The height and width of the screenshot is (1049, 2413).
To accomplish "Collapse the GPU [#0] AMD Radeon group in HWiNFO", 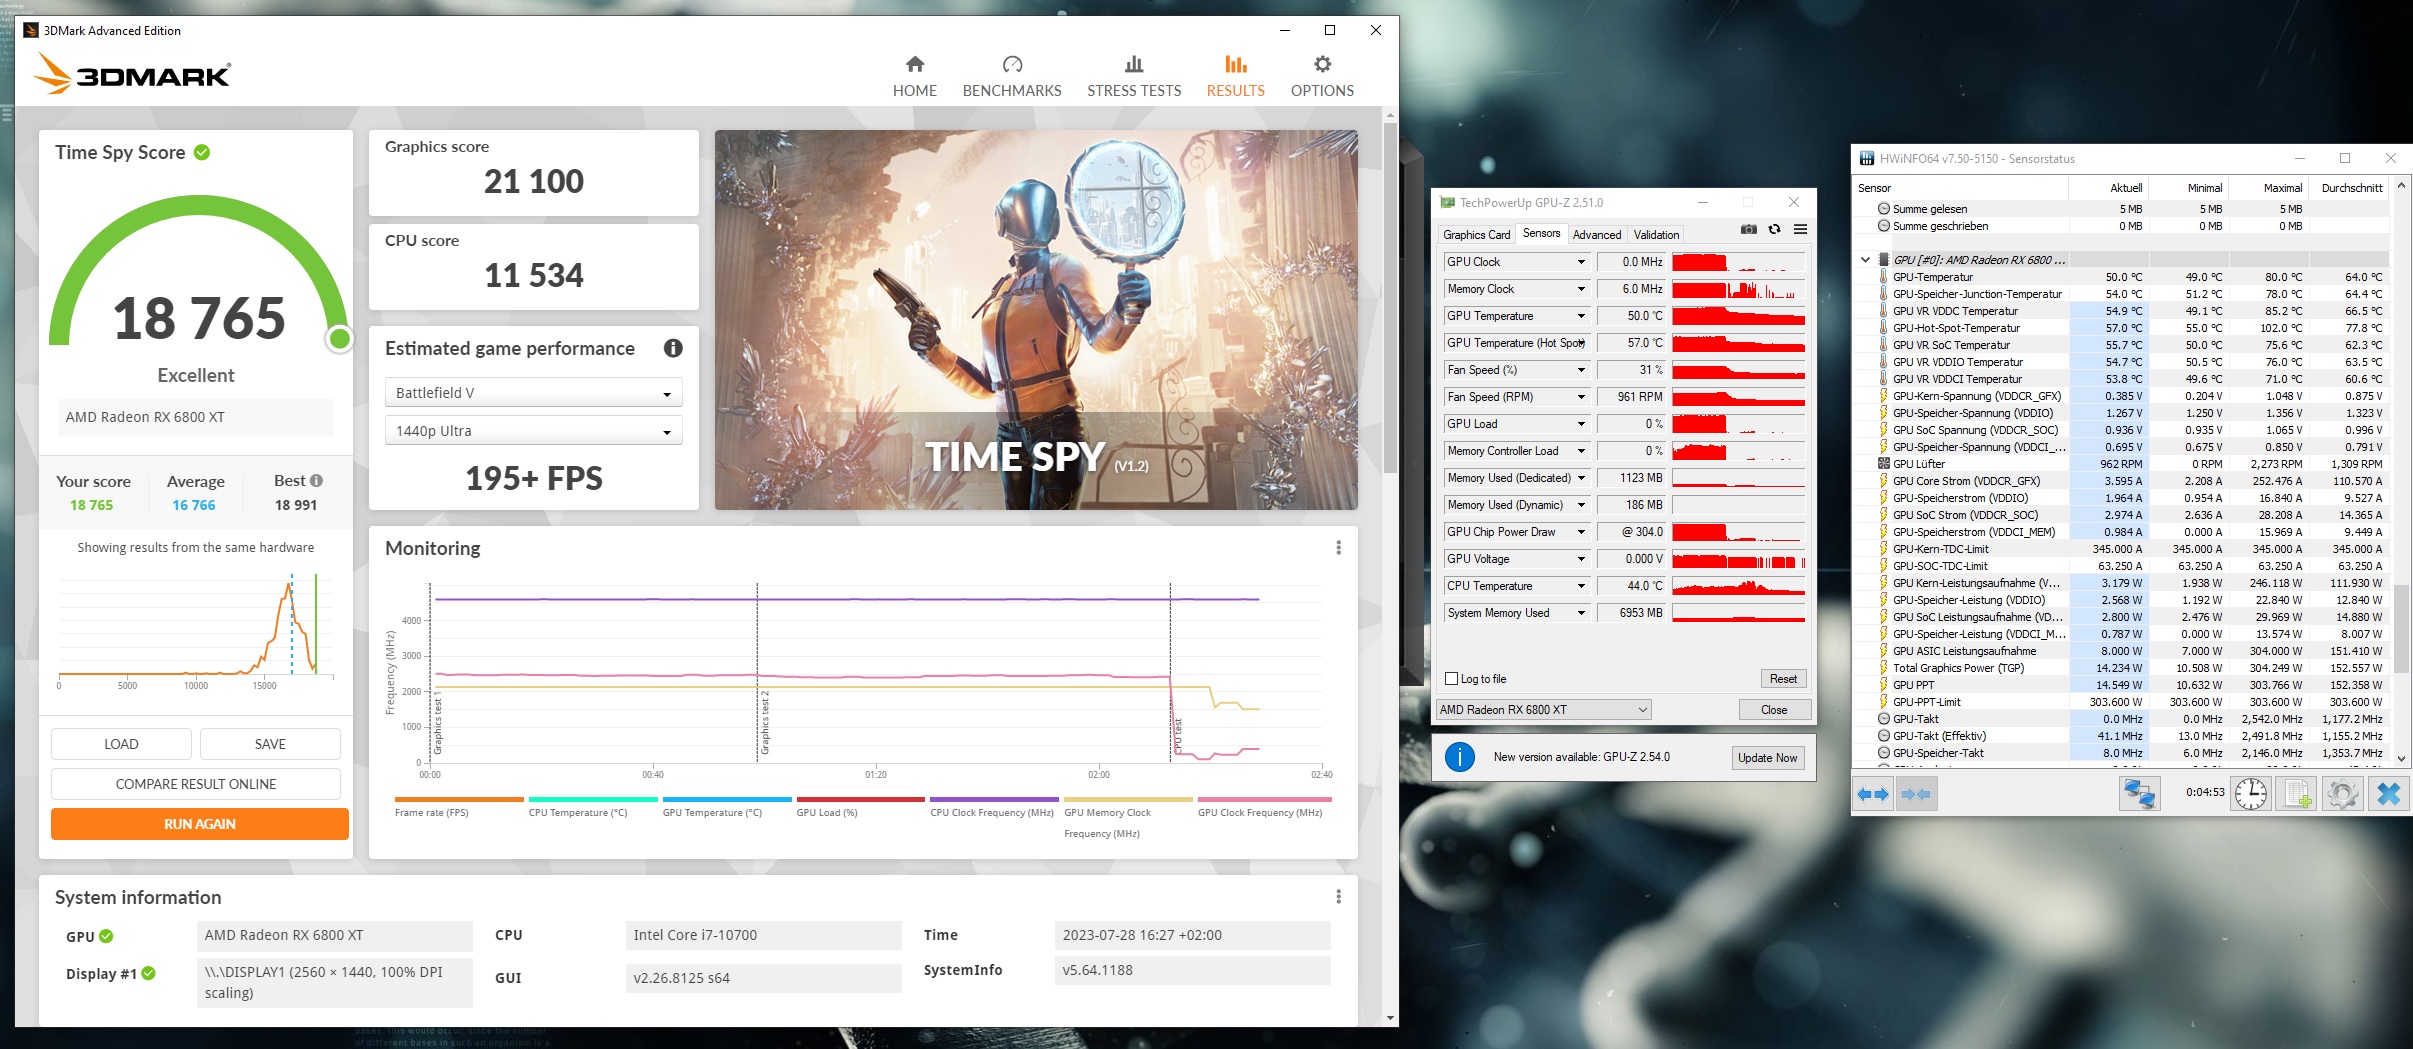I will tap(1865, 260).
